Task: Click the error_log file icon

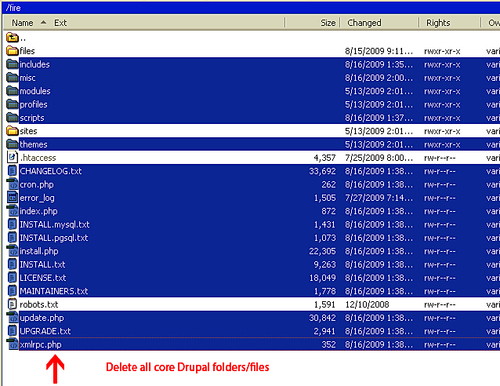Action: (12, 197)
